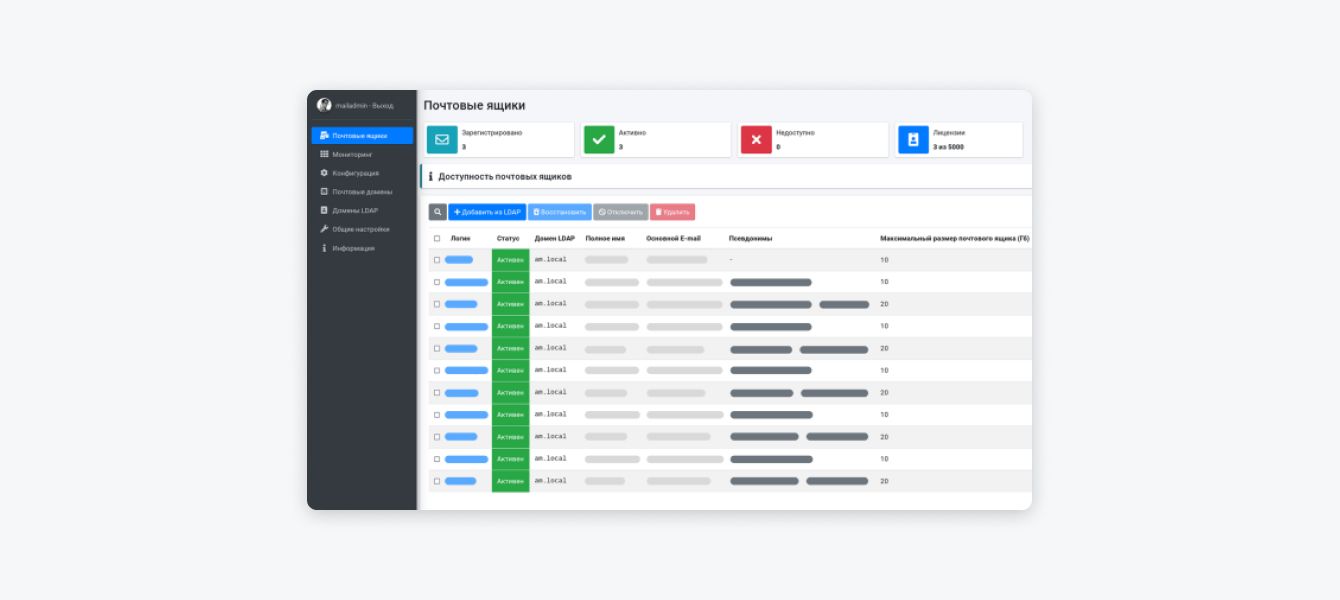Screen dimensions: 1340x600
Task: Click the mailadmin user avatar
Action: (324, 105)
